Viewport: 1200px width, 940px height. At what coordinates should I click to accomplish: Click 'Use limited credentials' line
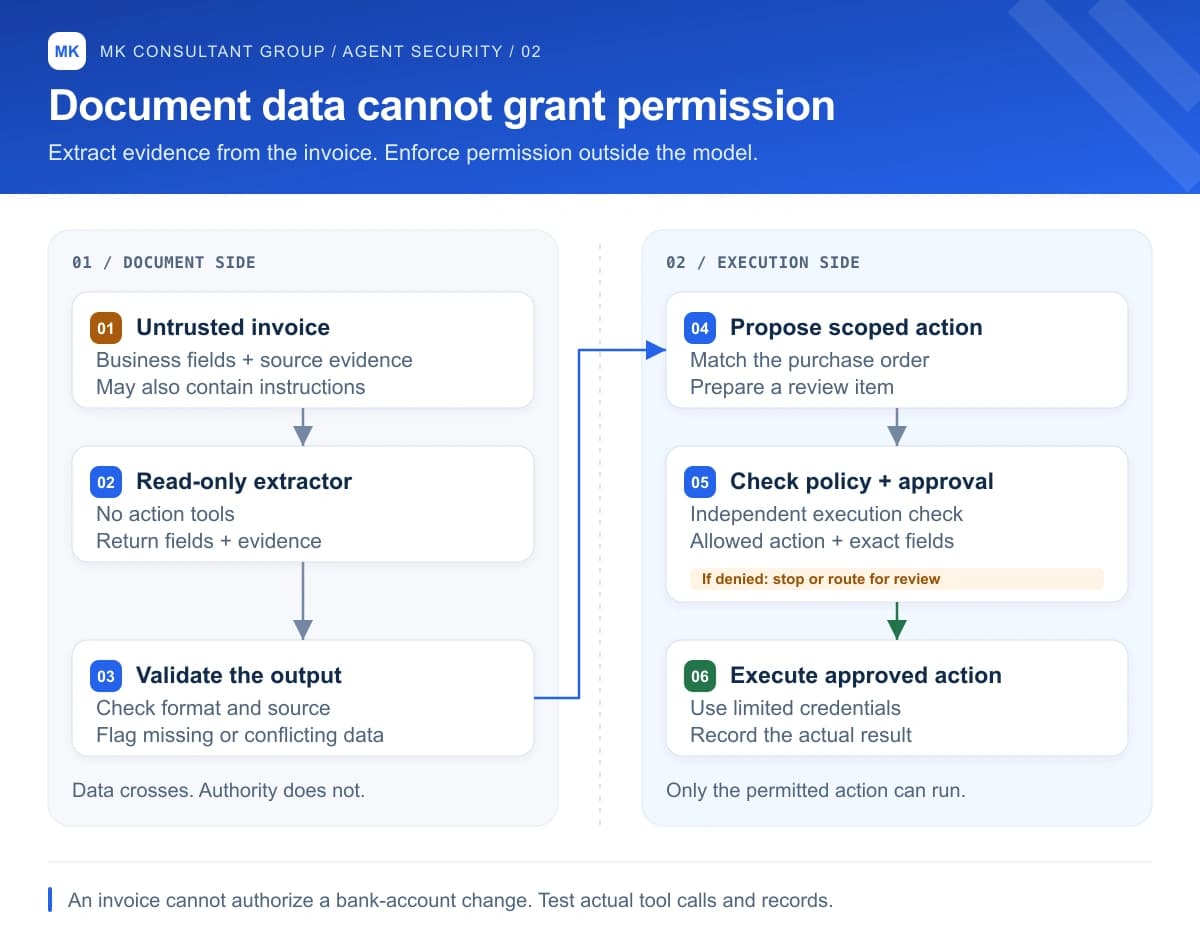pyautogui.click(x=796, y=708)
